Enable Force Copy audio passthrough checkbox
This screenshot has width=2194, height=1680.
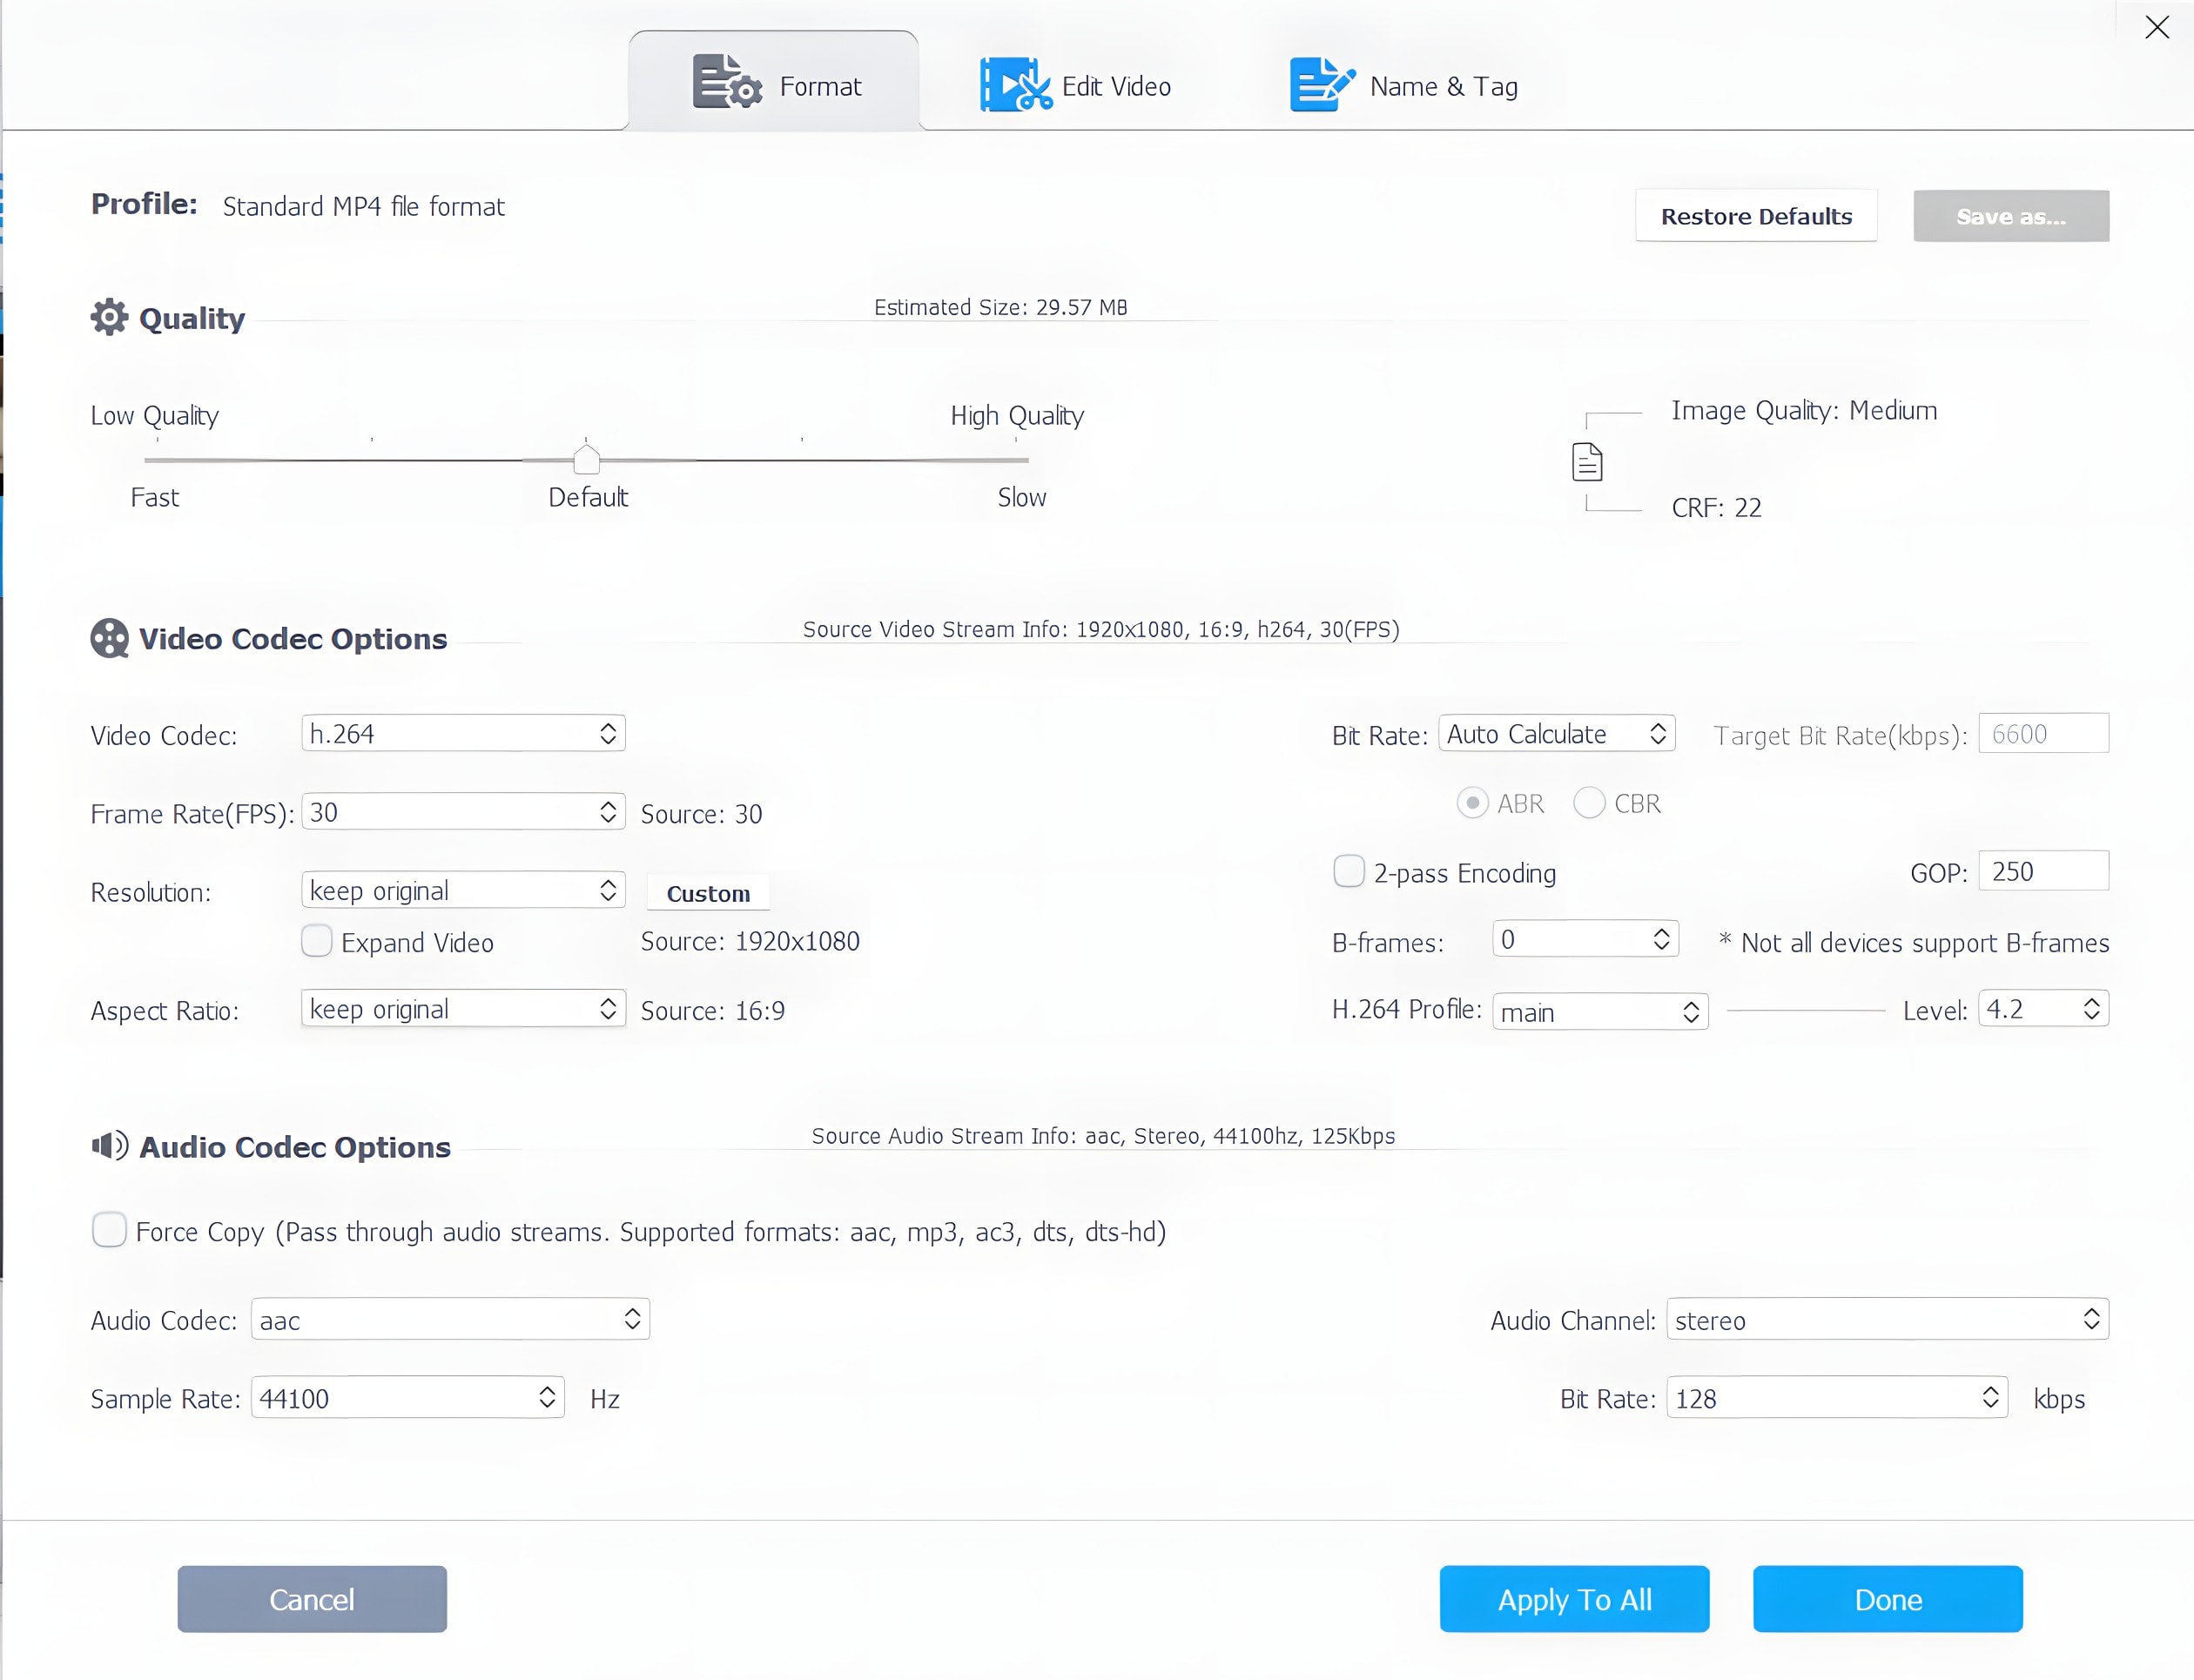[109, 1230]
